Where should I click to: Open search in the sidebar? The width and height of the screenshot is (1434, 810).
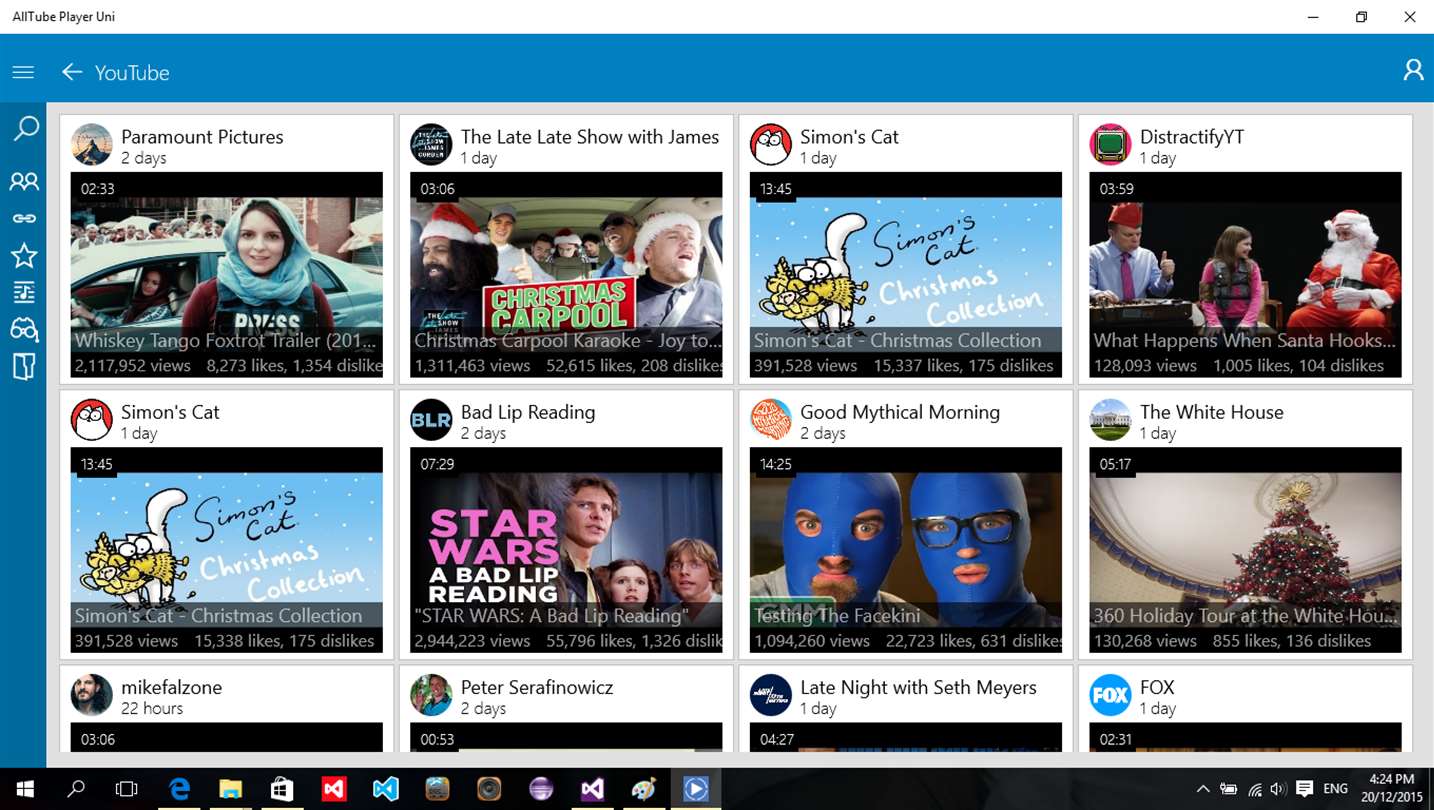pos(24,128)
